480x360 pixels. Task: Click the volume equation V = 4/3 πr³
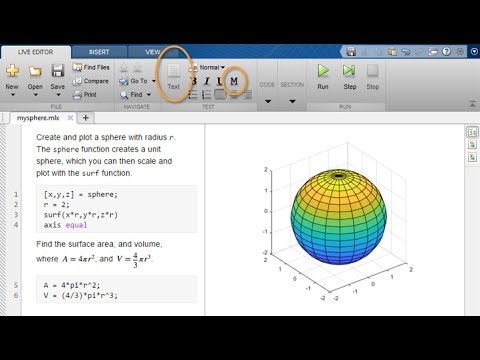click(134, 260)
